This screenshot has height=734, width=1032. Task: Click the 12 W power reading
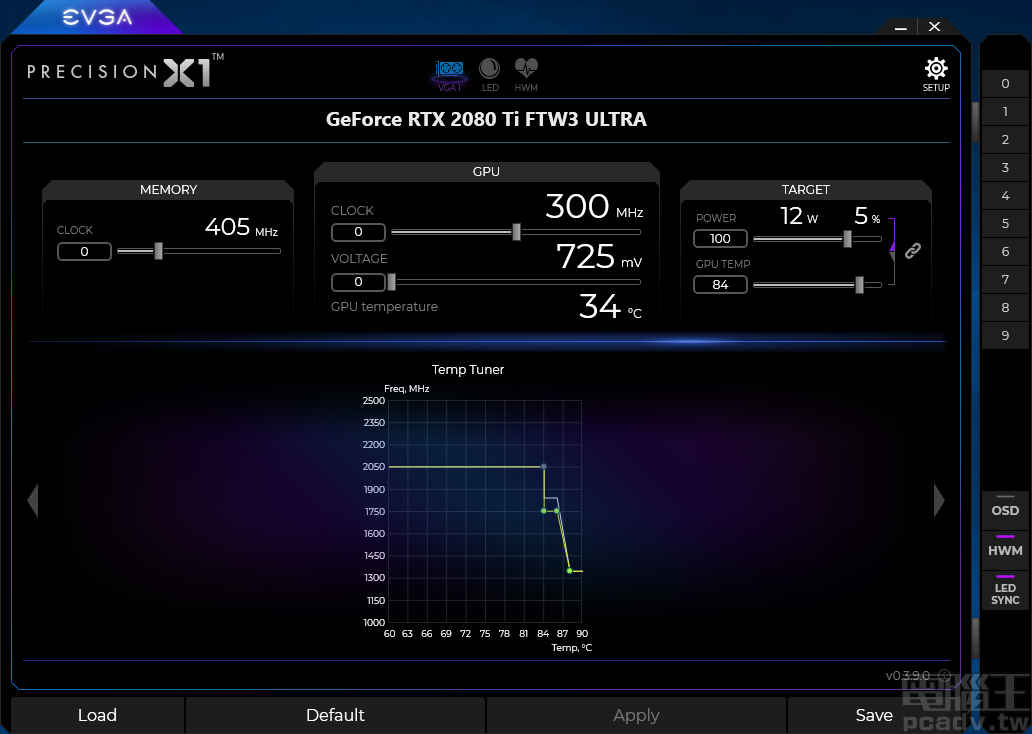pyautogui.click(x=799, y=216)
